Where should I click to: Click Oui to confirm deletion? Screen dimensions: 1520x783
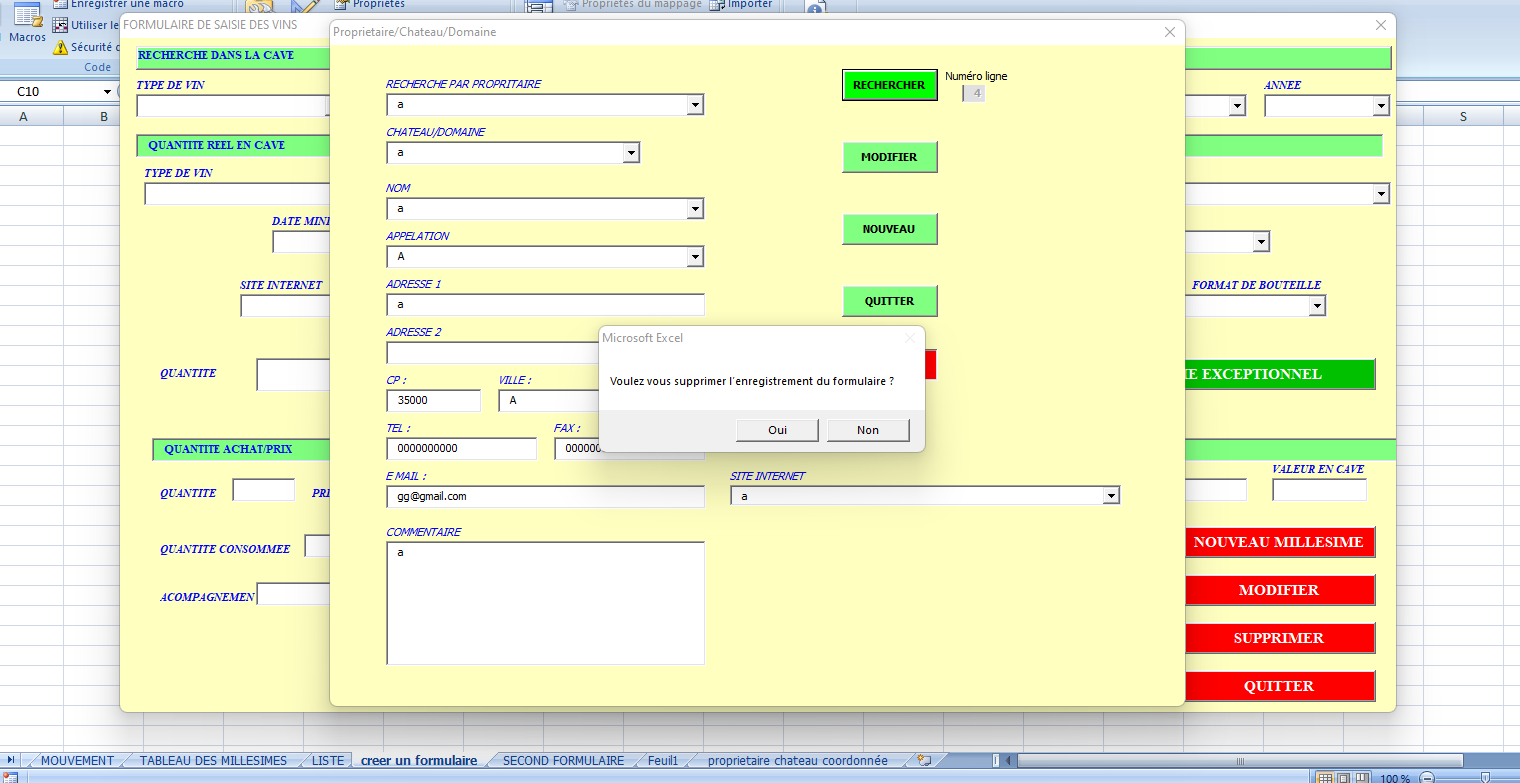tap(777, 430)
